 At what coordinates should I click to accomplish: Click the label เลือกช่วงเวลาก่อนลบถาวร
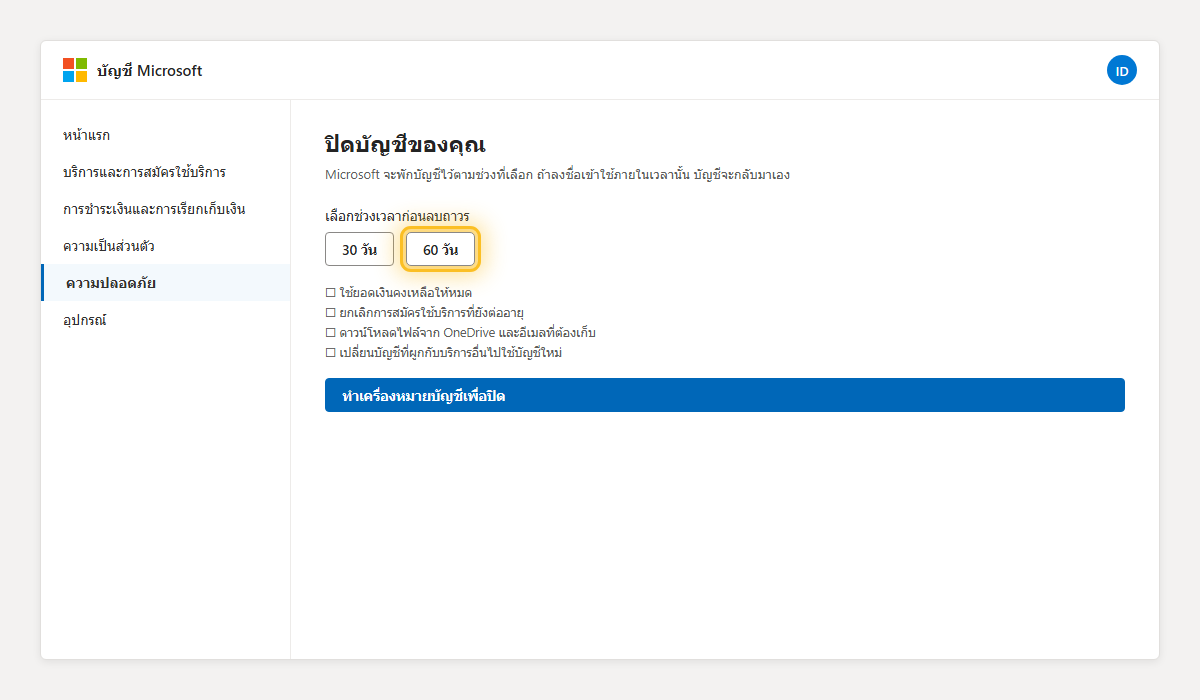(397, 216)
